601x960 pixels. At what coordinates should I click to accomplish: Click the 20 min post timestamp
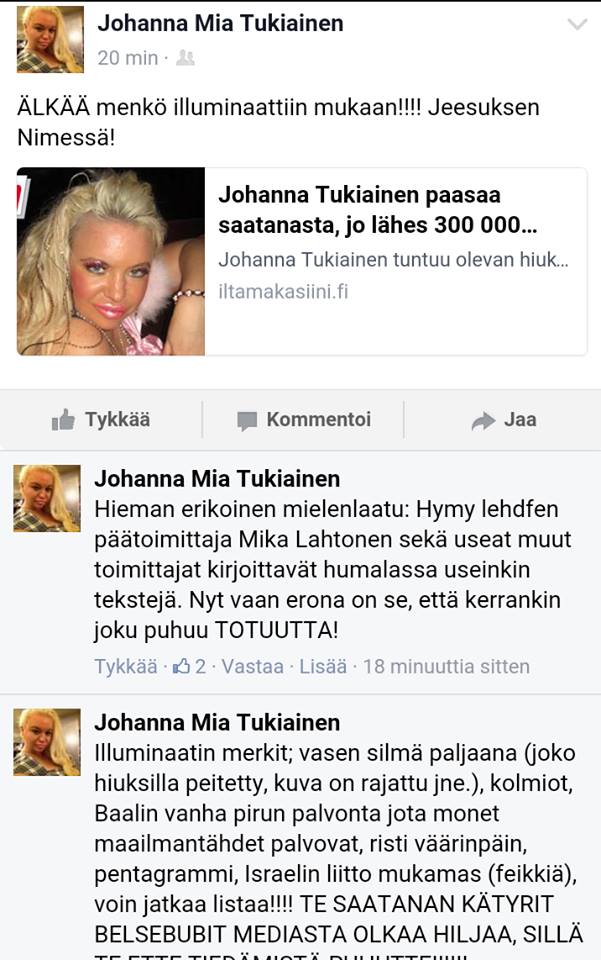point(127,58)
